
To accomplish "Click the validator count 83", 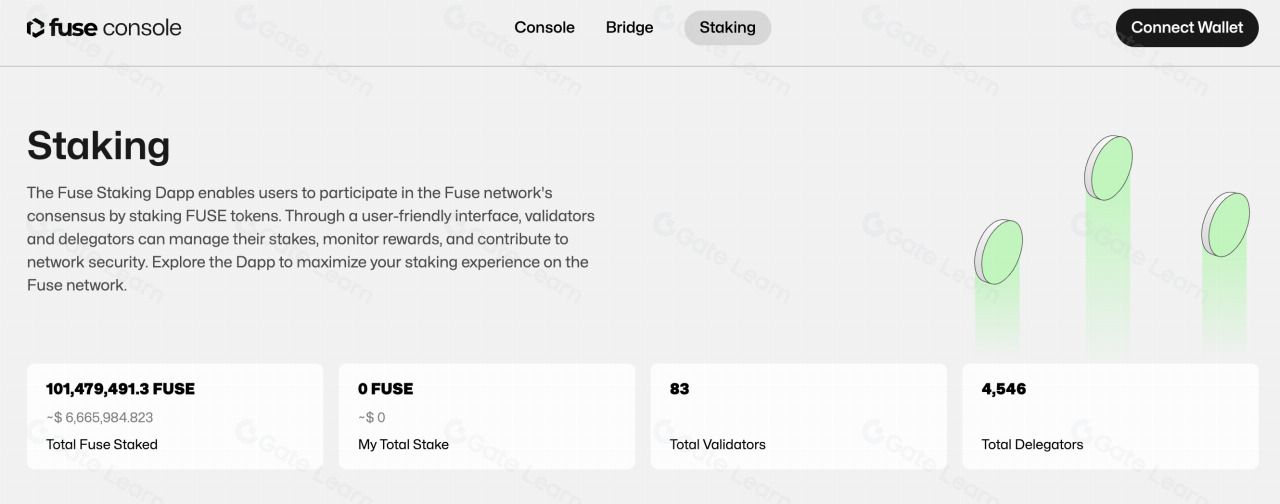I will point(680,389).
